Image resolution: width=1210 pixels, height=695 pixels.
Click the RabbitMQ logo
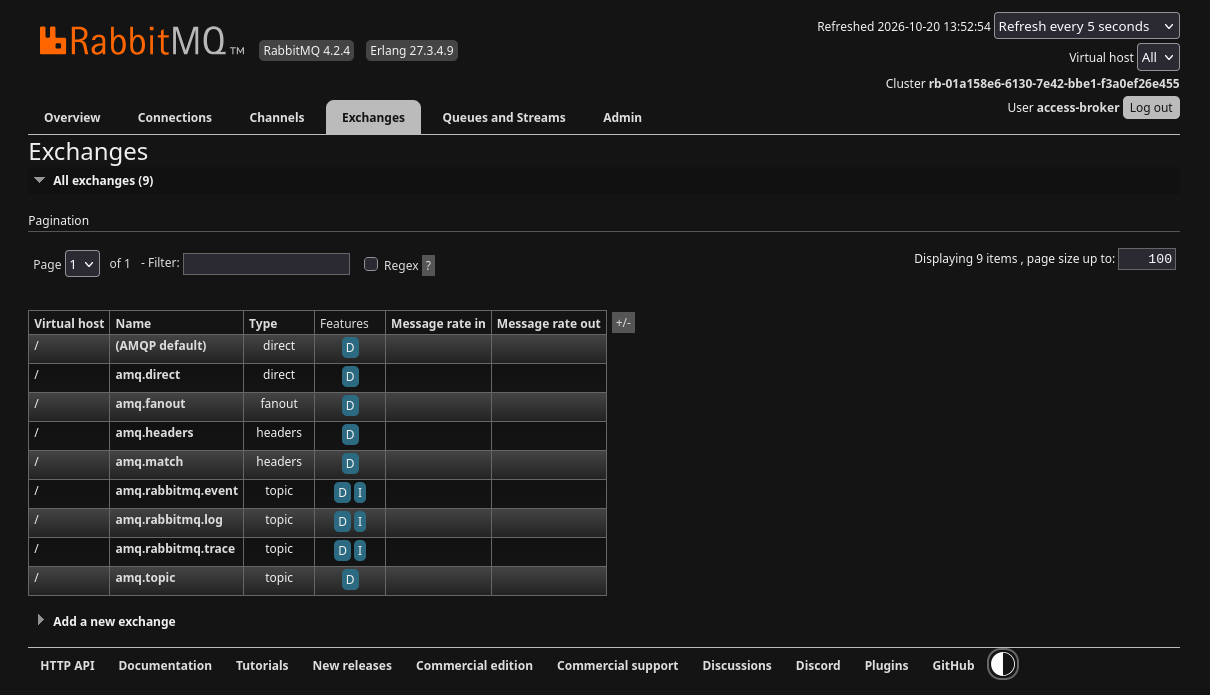tap(142, 41)
